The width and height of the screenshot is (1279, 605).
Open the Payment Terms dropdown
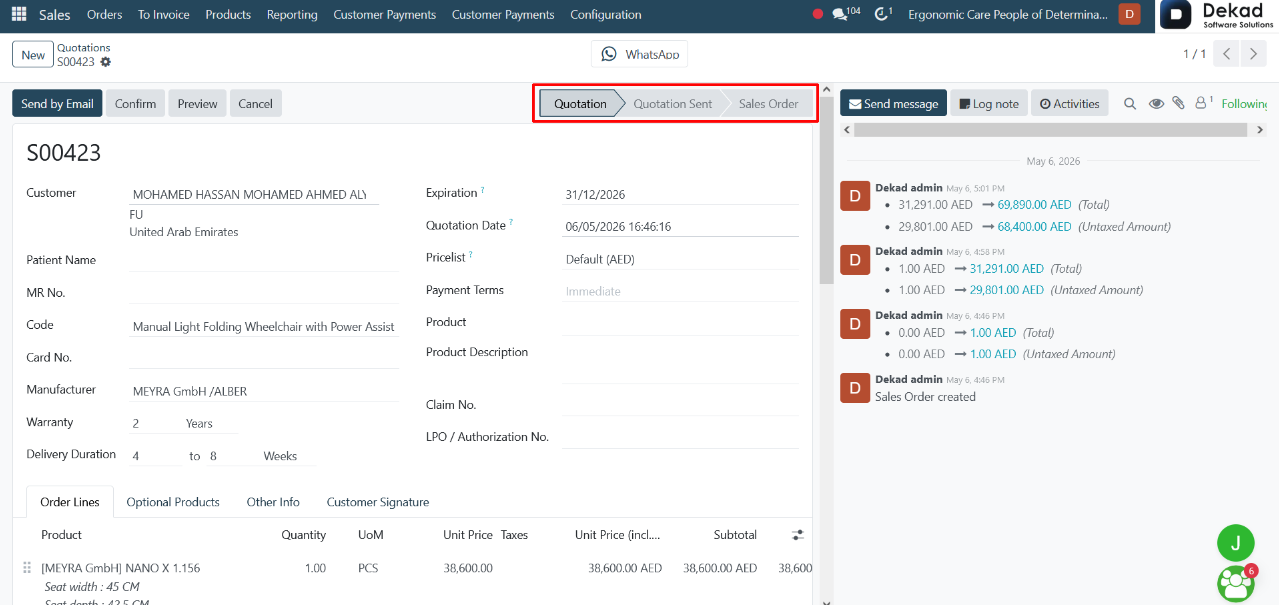[x=681, y=291]
